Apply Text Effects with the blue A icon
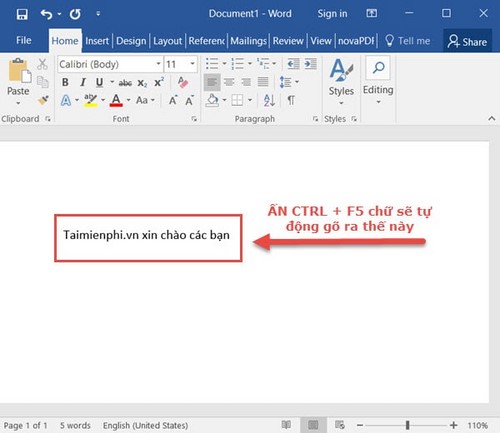This screenshot has height=433, width=500. tap(66, 100)
